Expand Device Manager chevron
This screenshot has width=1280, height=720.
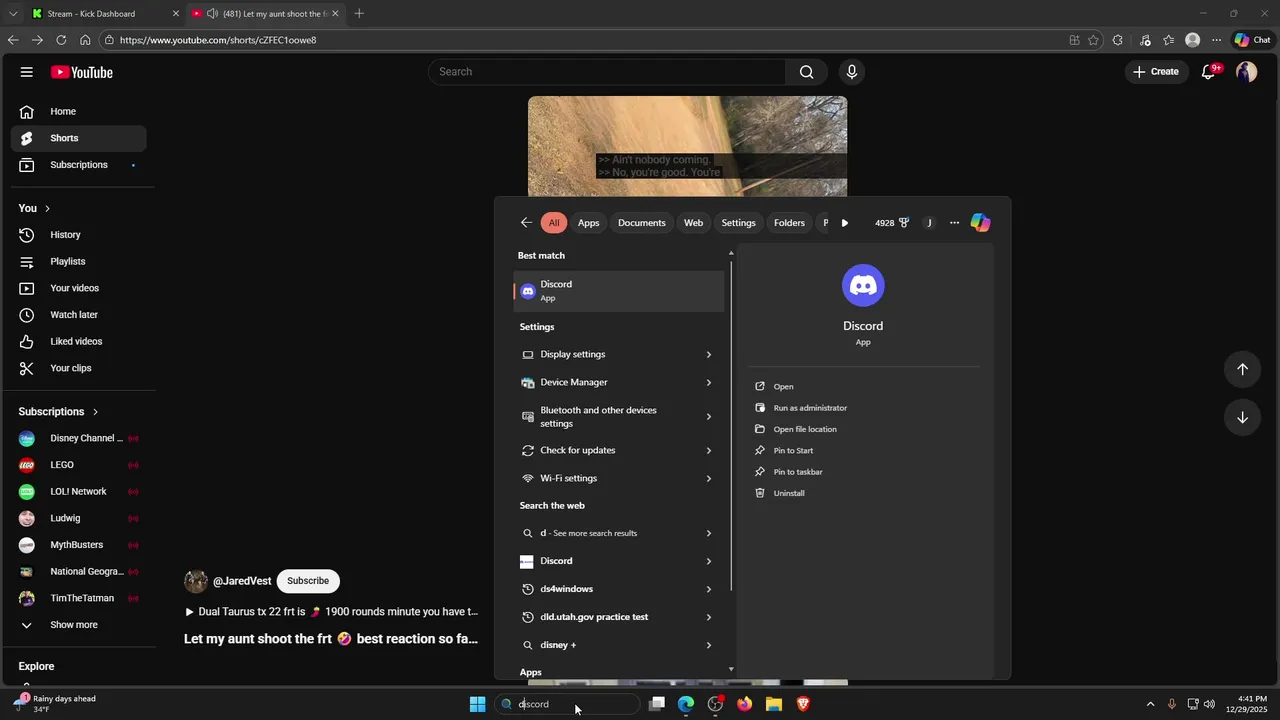pyautogui.click(x=708, y=382)
